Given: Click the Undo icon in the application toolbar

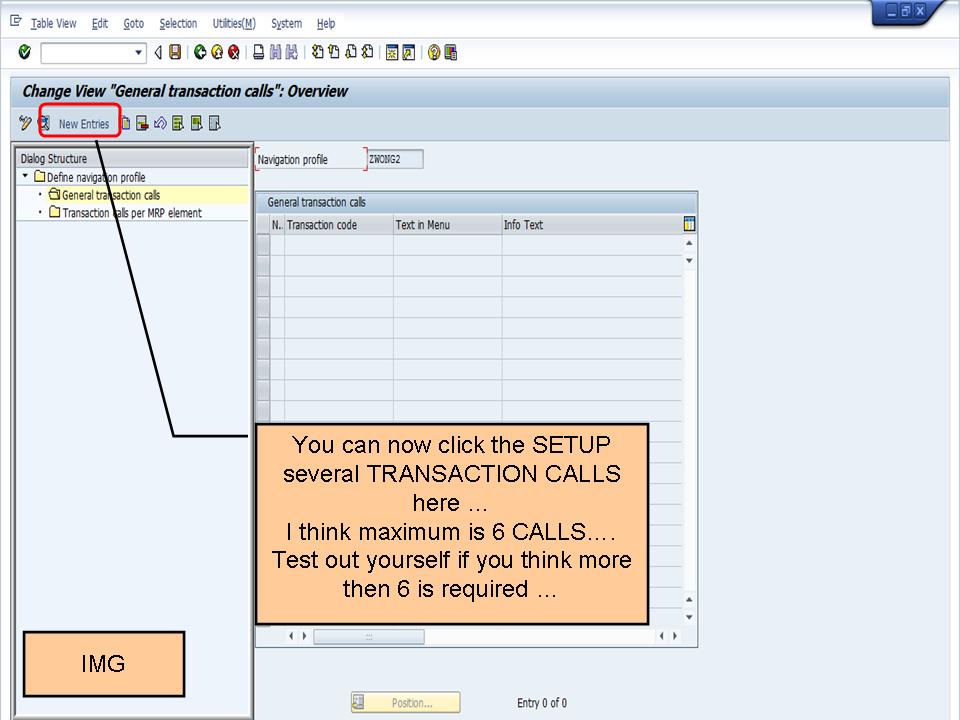Looking at the screenshot, I should point(160,122).
